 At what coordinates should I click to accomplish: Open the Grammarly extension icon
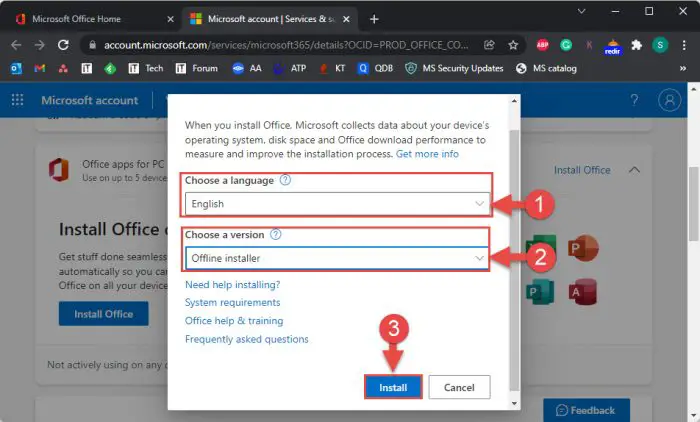(565, 45)
